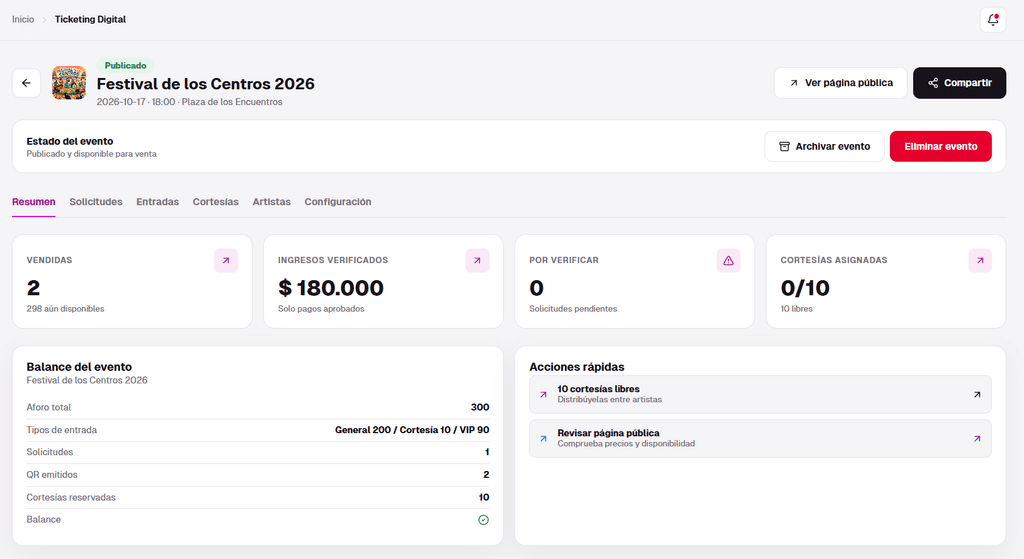1024x559 pixels.
Task: Click Acciones rápidas heading
Action: tap(577, 367)
